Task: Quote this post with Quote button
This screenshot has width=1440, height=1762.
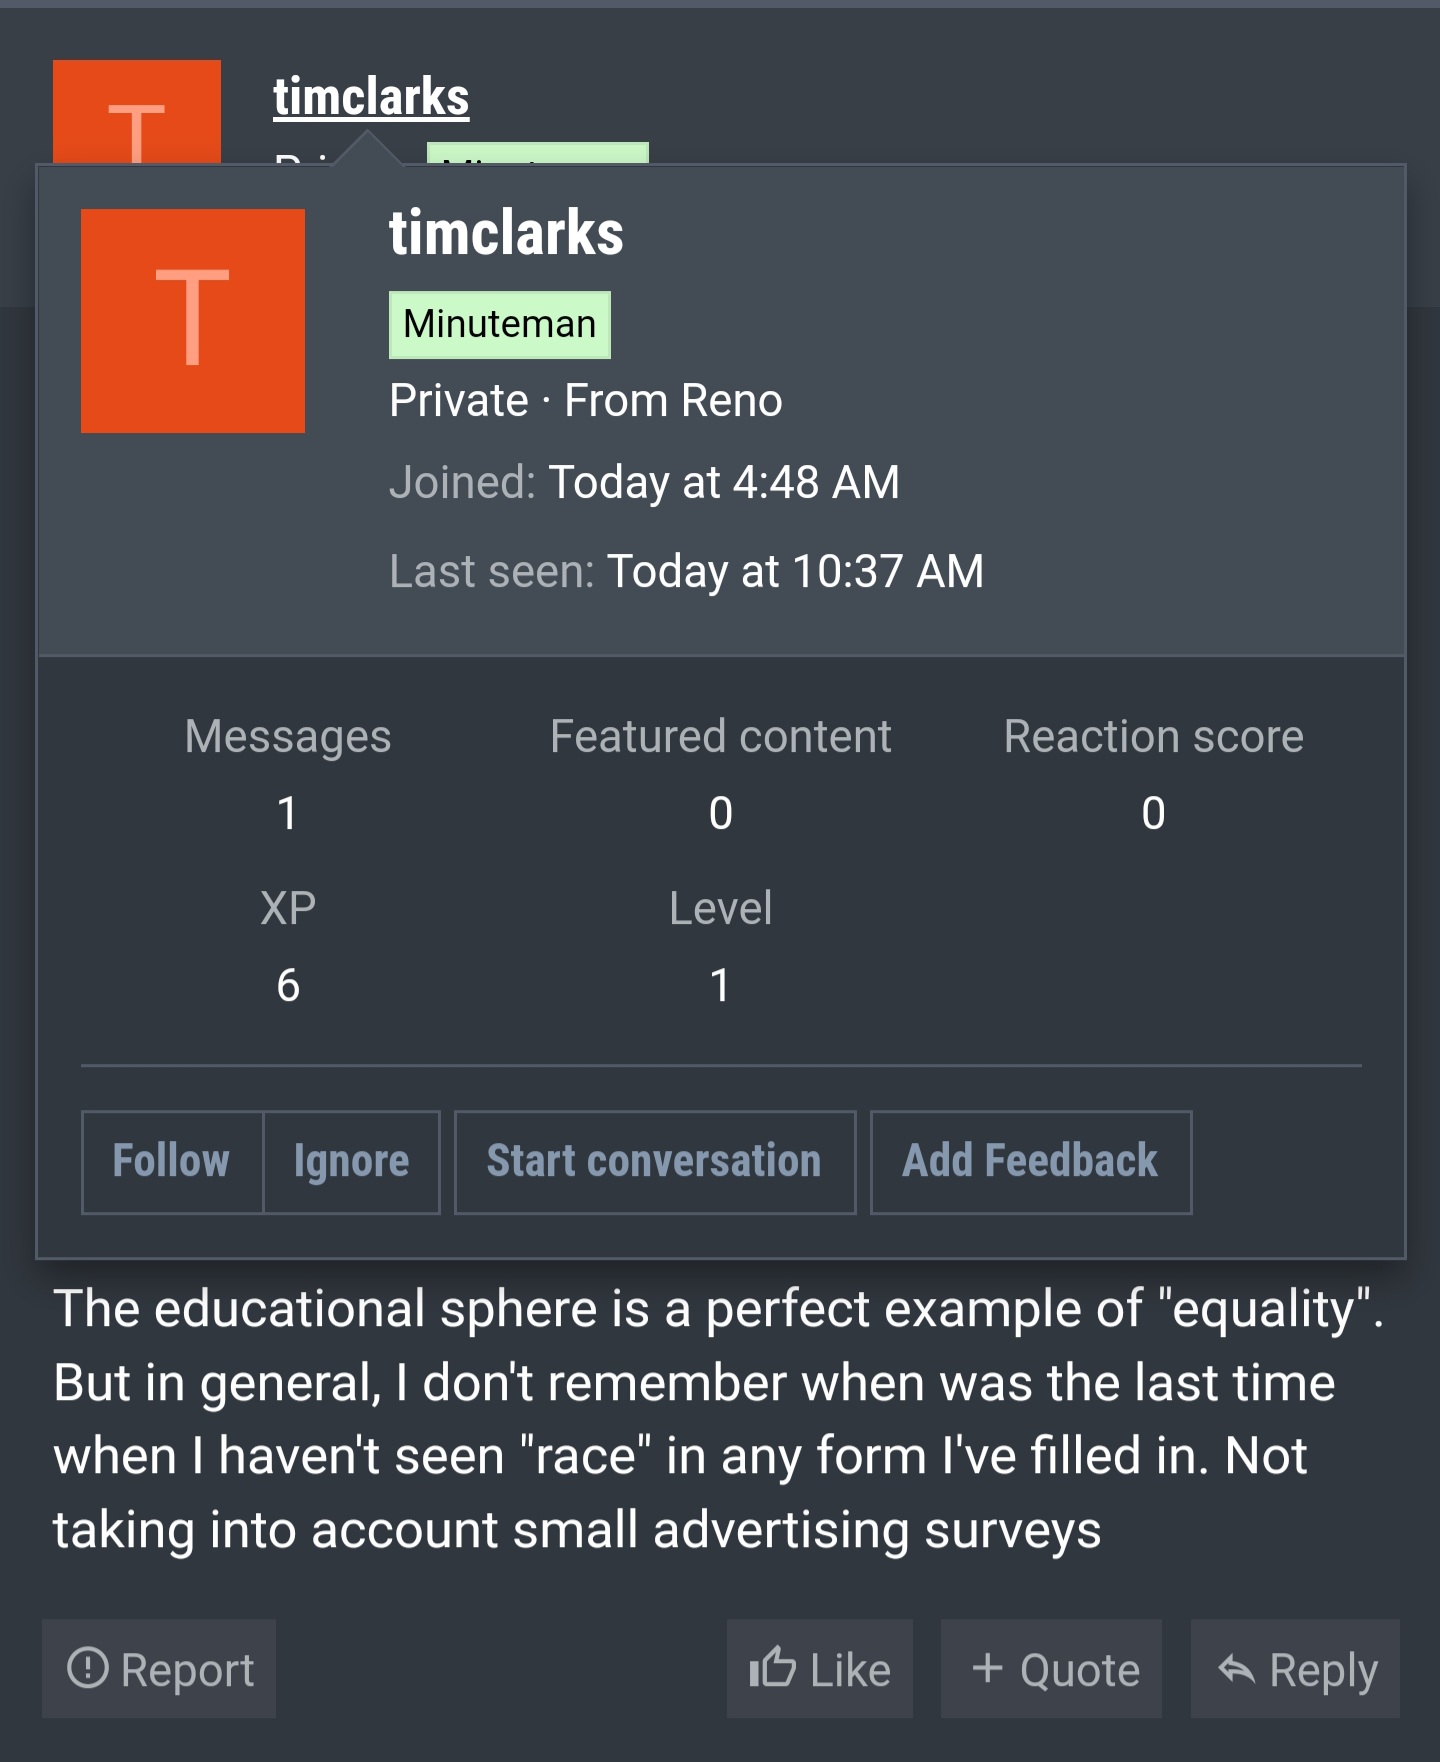Action: point(1051,1669)
